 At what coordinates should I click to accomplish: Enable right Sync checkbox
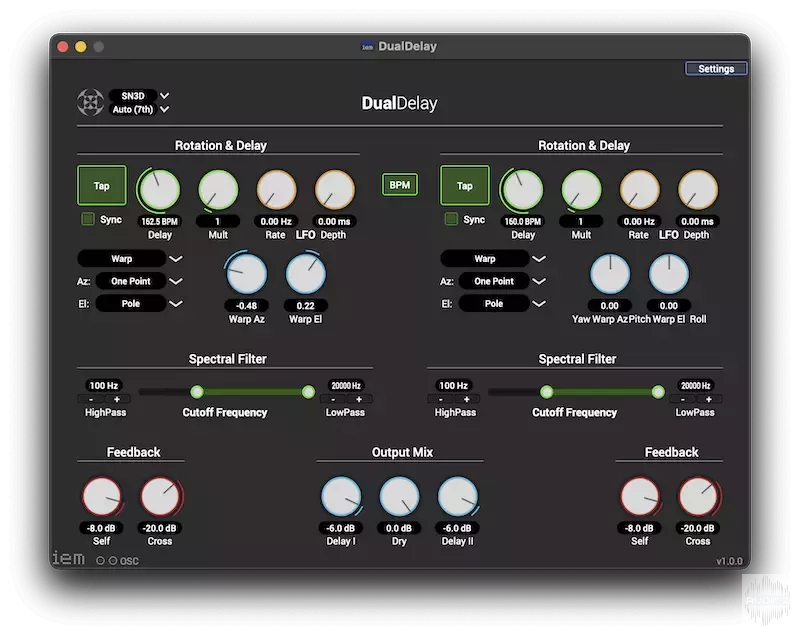click(451, 219)
